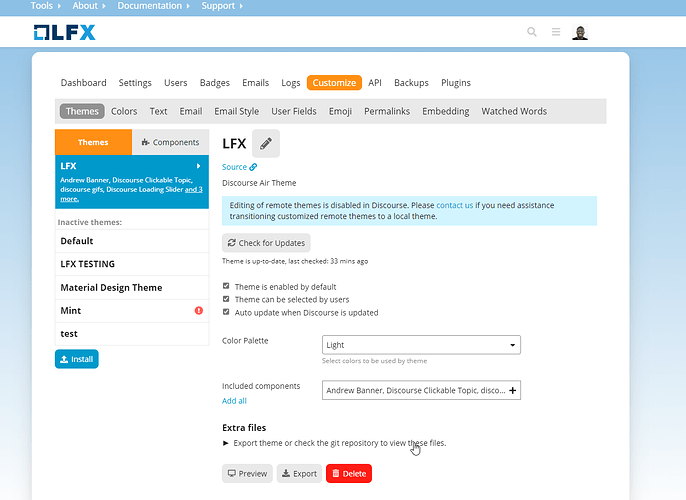This screenshot has width=686, height=500.
Task: Switch to the Text sub-tab
Action: pyautogui.click(x=158, y=111)
